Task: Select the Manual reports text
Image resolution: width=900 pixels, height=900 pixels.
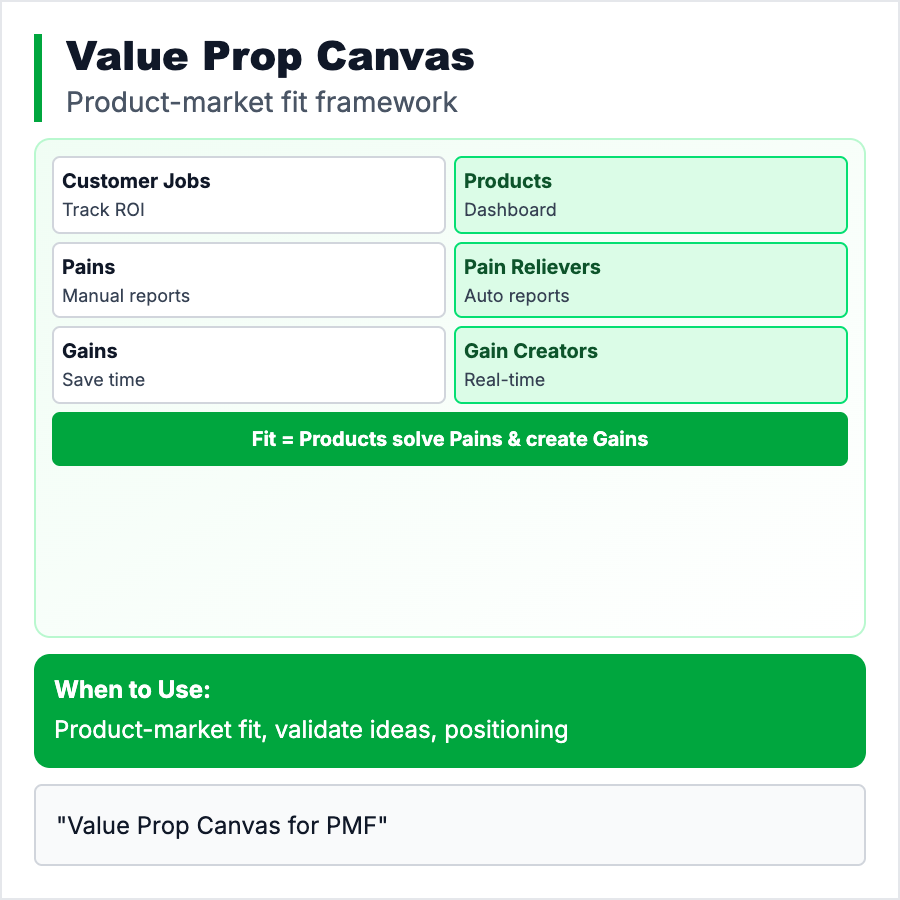Action: tap(126, 296)
